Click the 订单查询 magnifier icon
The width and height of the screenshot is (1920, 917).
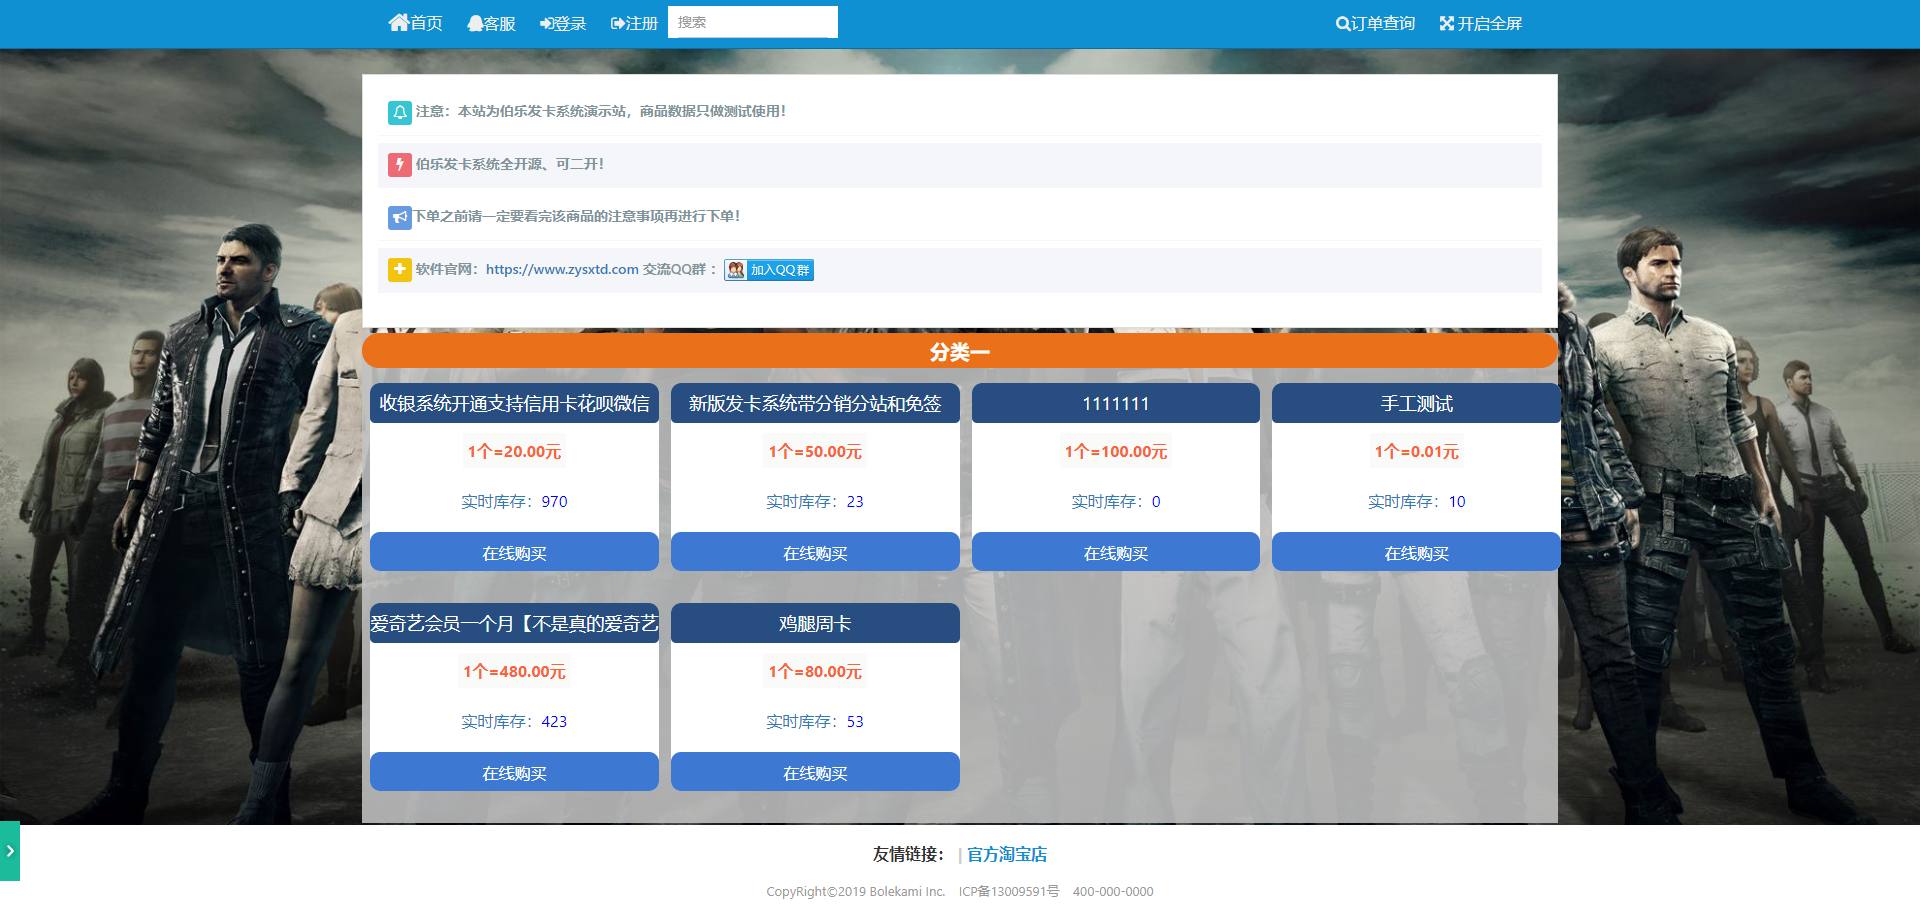point(1342,23)
